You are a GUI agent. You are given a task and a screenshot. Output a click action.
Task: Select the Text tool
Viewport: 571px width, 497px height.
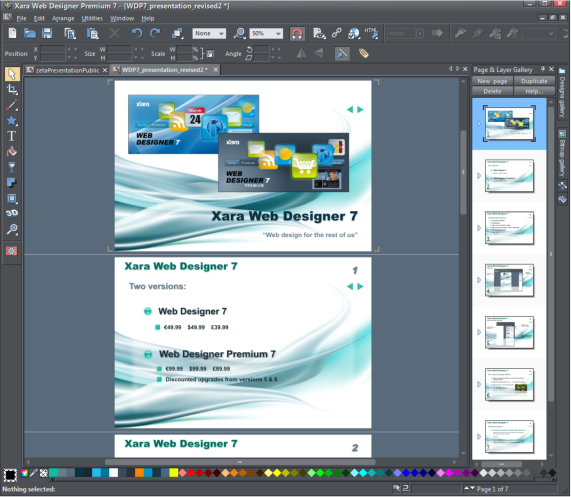(12, 136)
